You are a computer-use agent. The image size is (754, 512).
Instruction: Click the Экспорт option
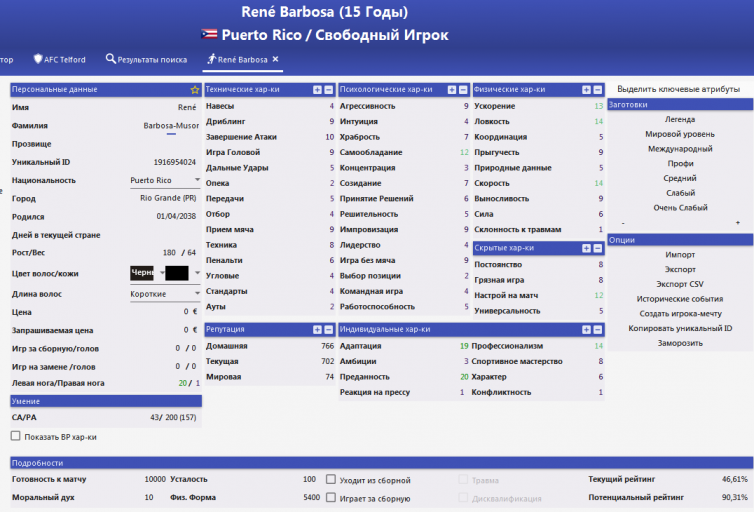[x=680, y=269]
